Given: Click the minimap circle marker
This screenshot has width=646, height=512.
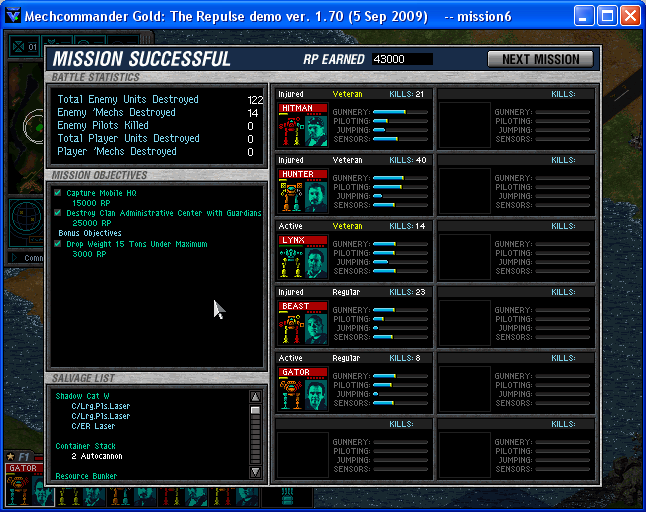Looking at the screenshot, I should [34, 126].
